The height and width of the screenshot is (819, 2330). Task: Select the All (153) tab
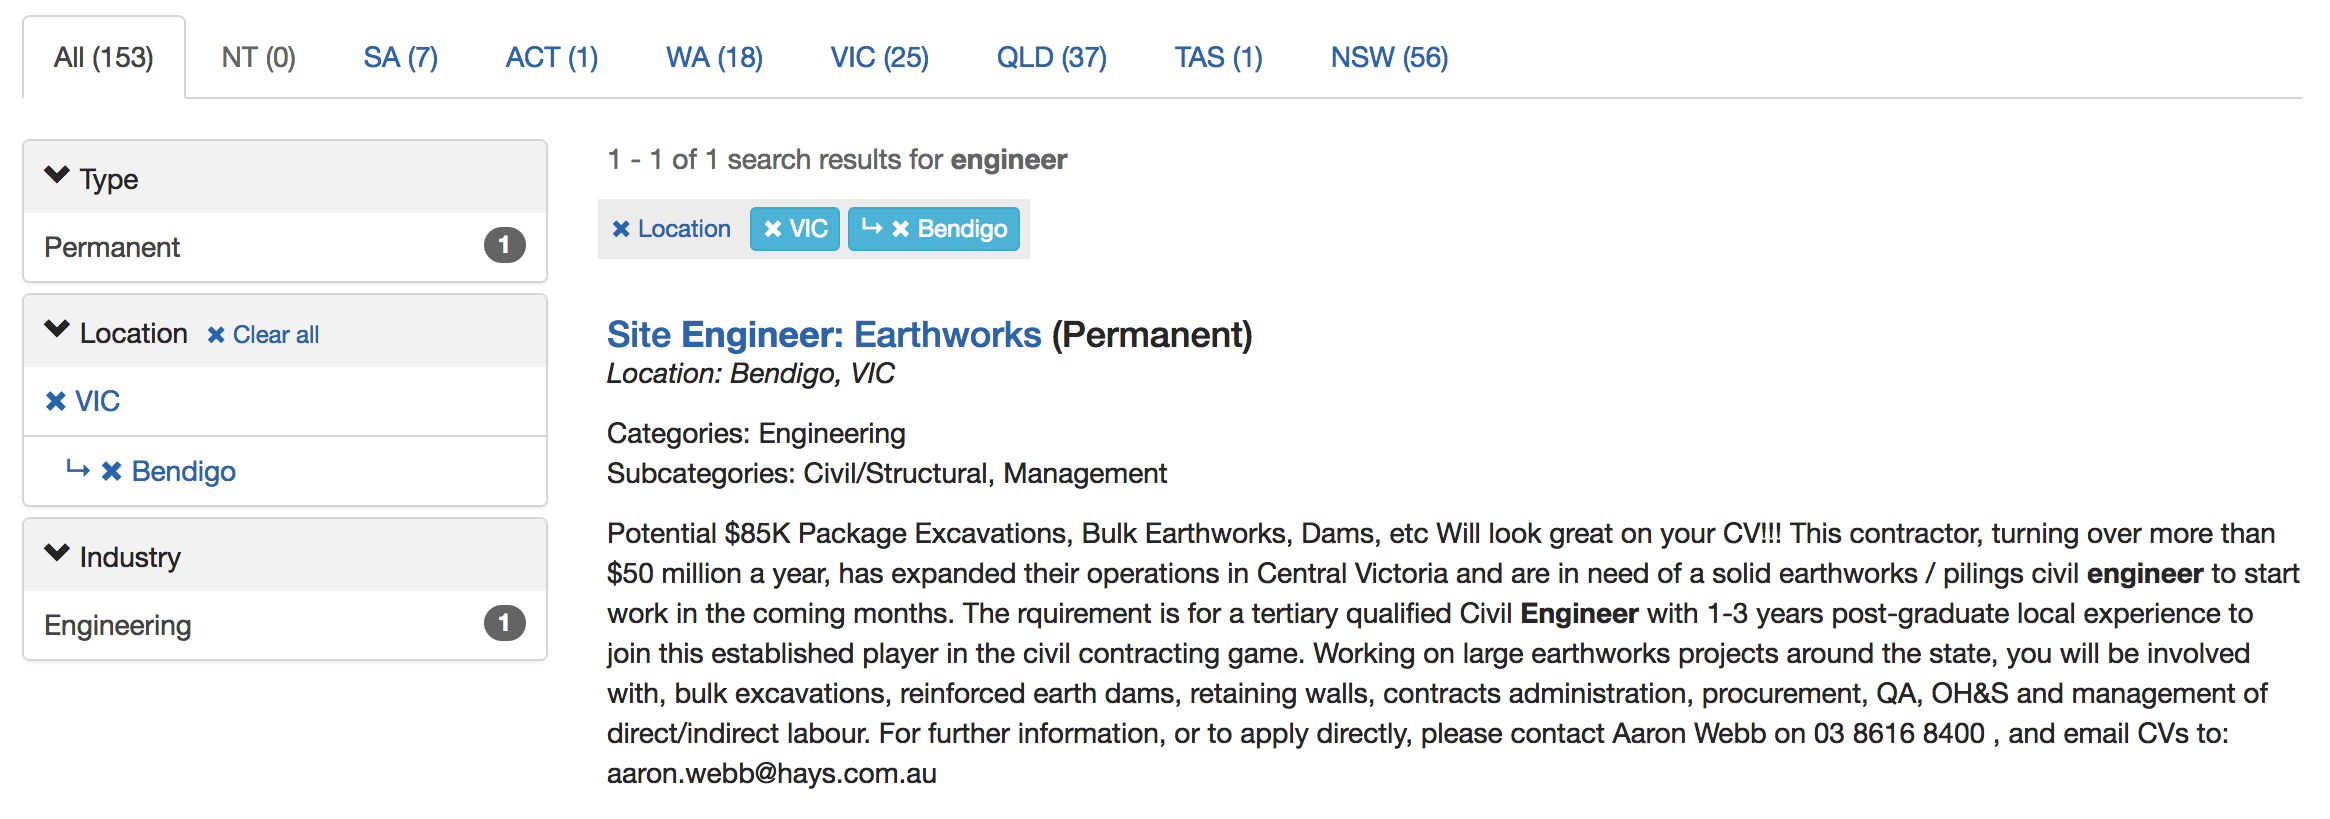pos(104,58)
